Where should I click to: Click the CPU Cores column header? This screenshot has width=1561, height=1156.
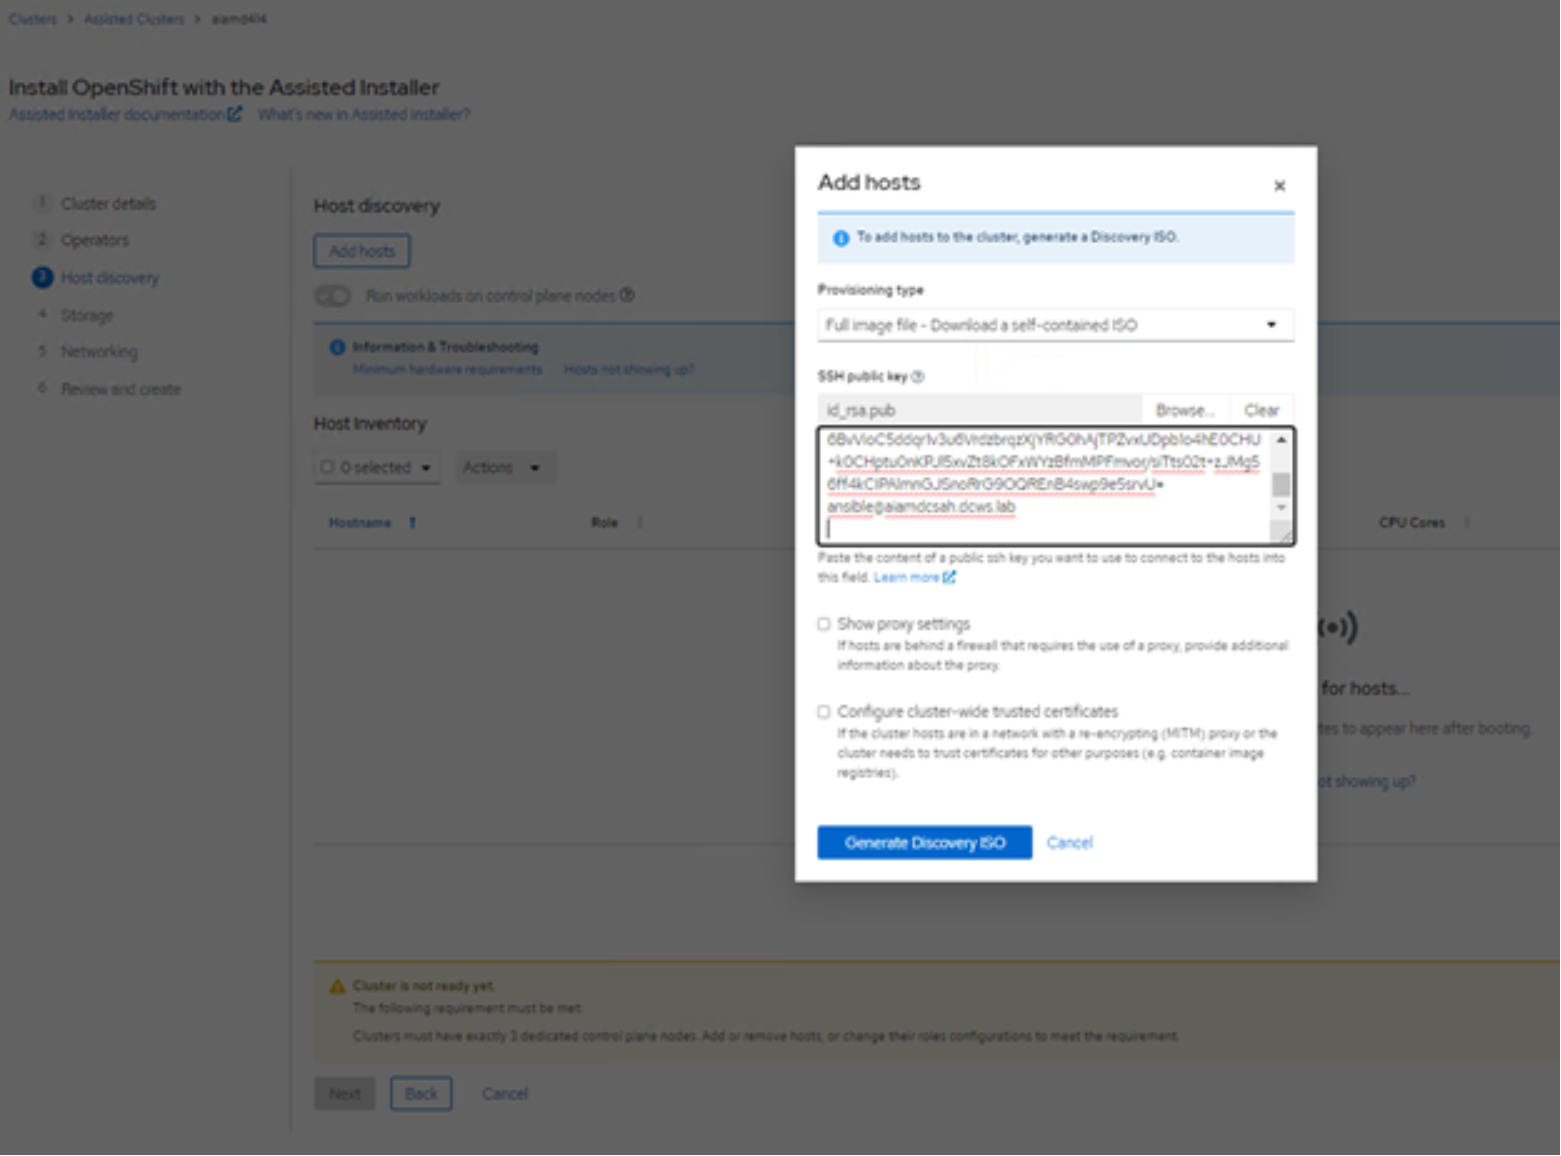1412,523
